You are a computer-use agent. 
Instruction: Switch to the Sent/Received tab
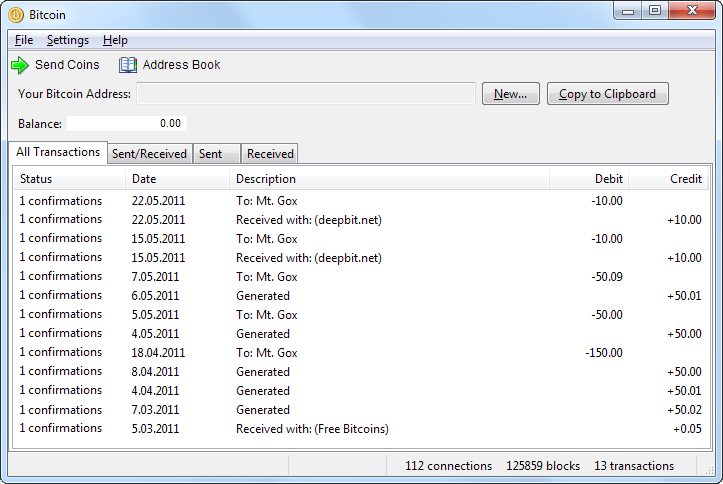pos(149,154)
